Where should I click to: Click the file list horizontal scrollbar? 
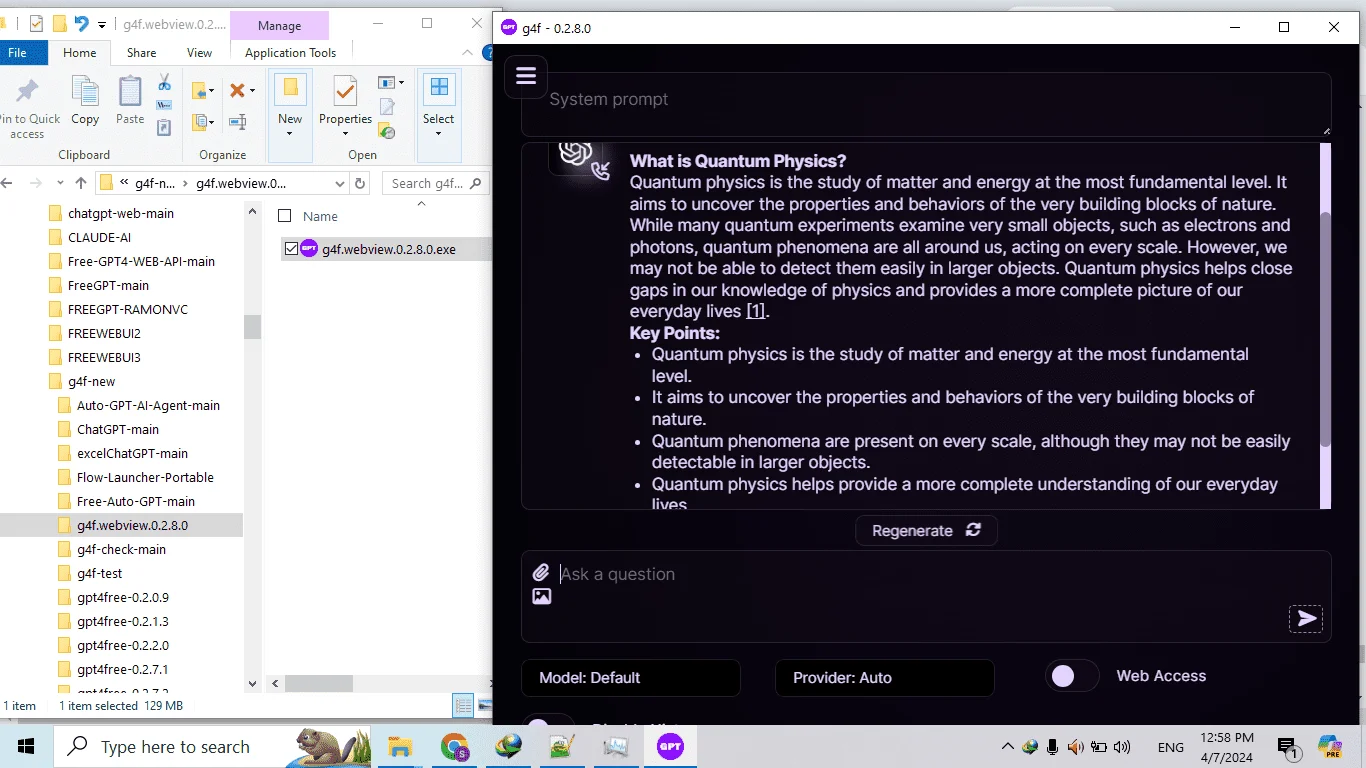(x=318, y=685)
